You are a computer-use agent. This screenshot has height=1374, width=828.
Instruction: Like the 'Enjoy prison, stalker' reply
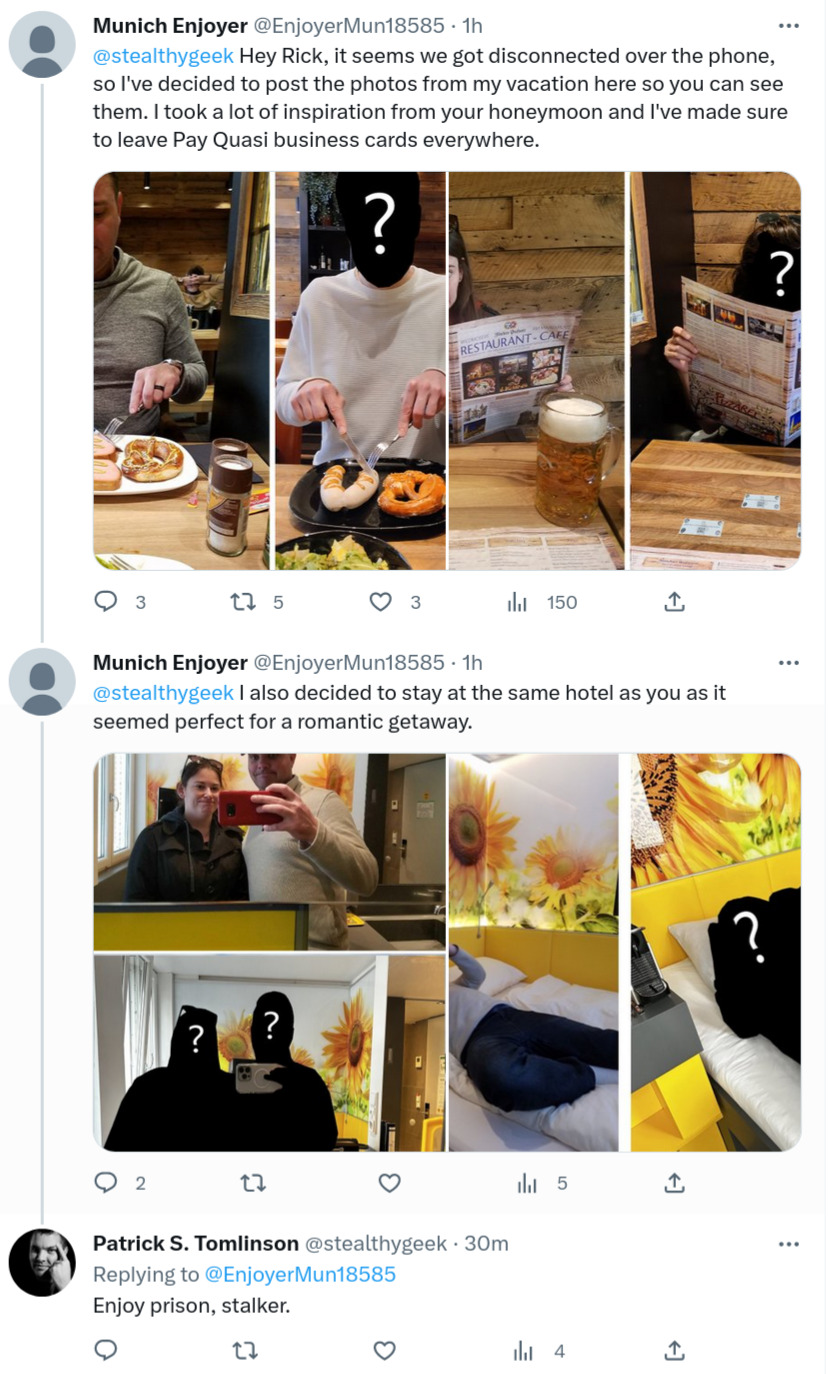click(385, 1351)
